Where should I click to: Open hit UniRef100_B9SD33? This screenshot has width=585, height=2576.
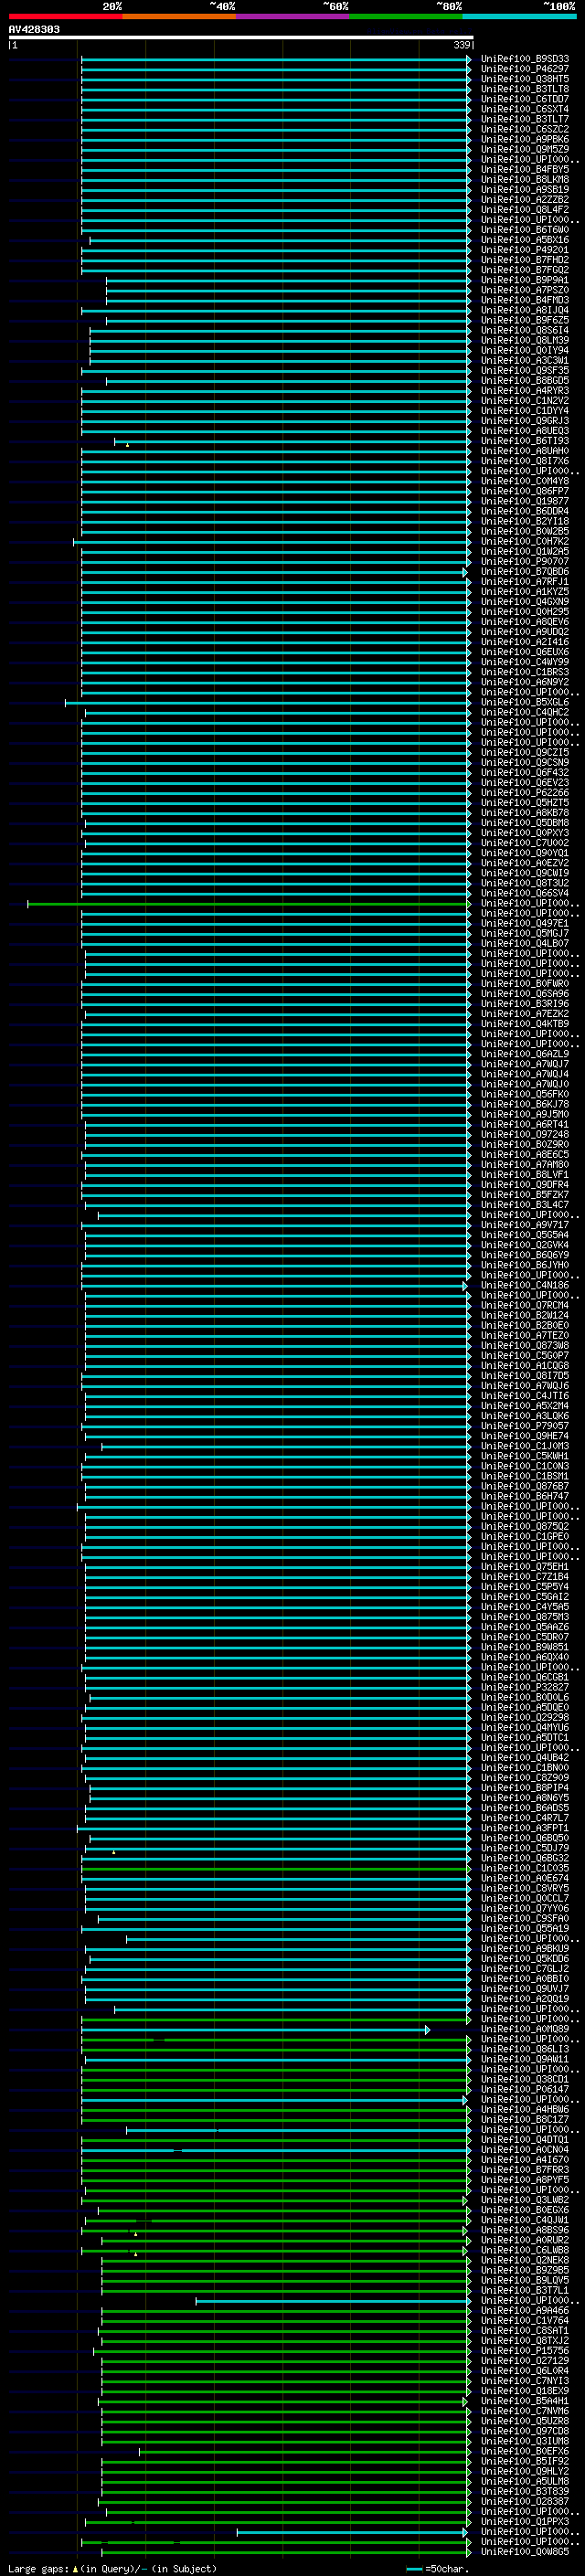(x=524, y=59)
